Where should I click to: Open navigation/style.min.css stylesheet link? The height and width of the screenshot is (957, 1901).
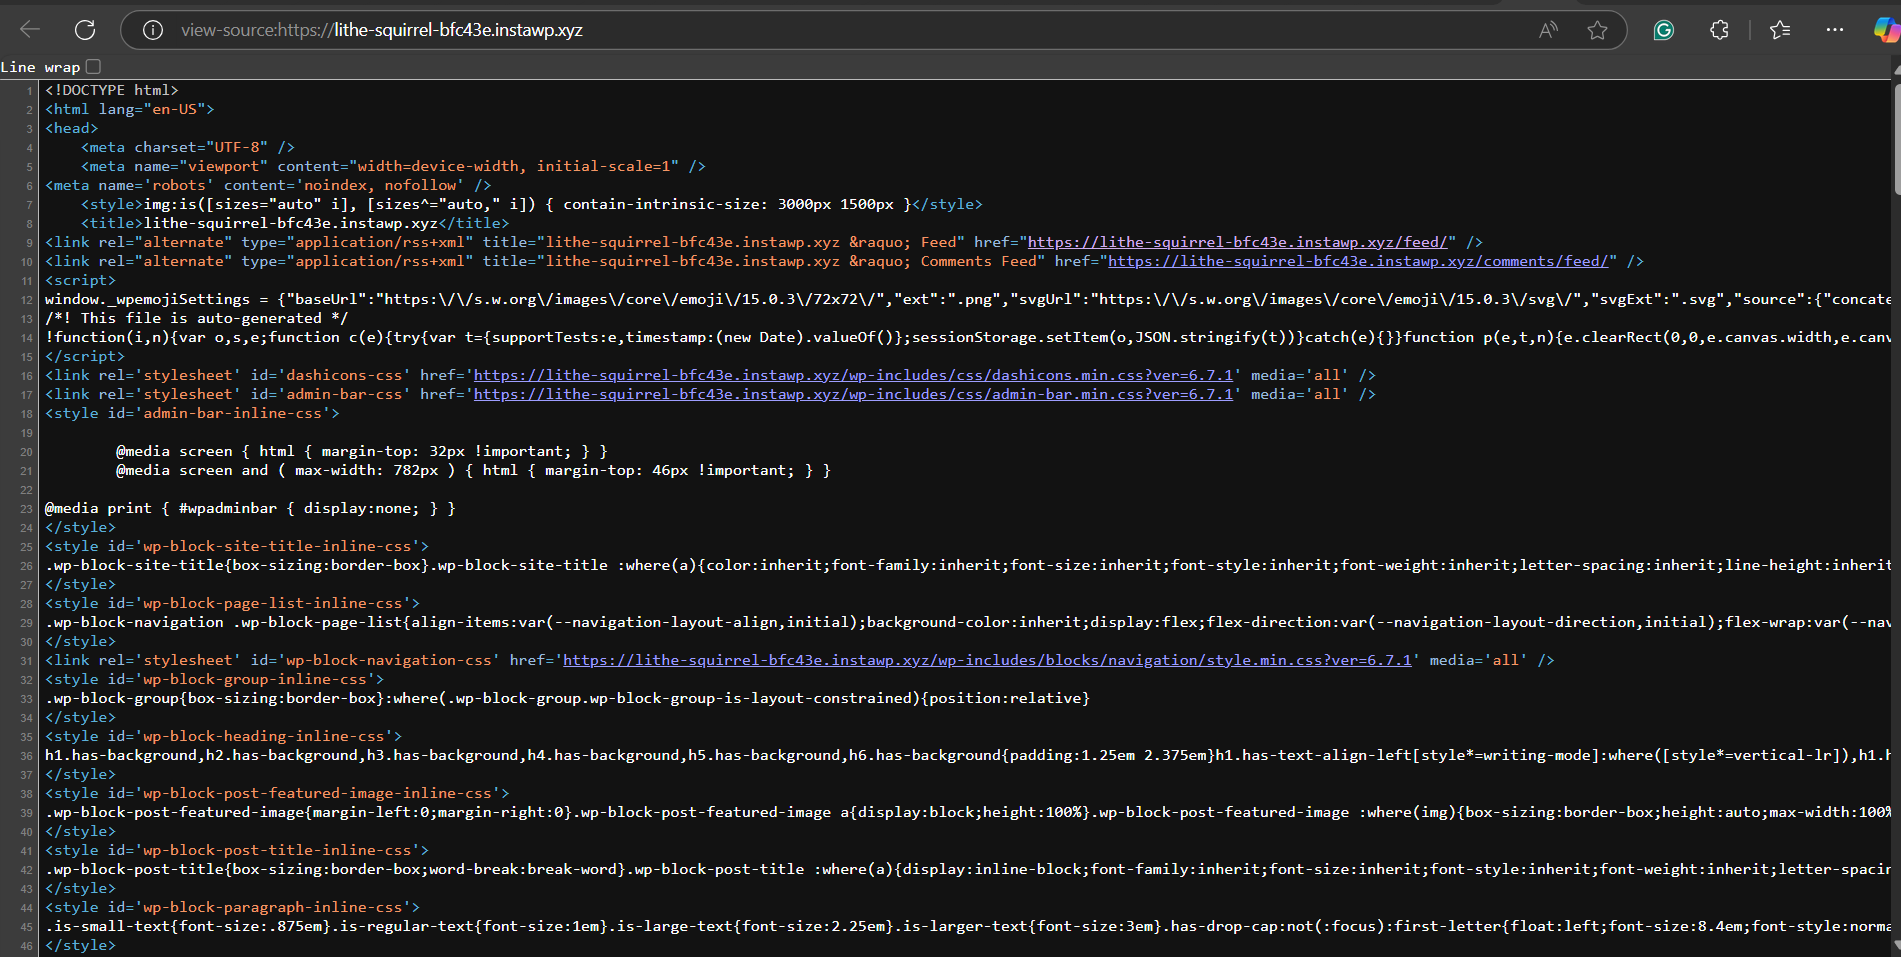(x=987, y=660)
